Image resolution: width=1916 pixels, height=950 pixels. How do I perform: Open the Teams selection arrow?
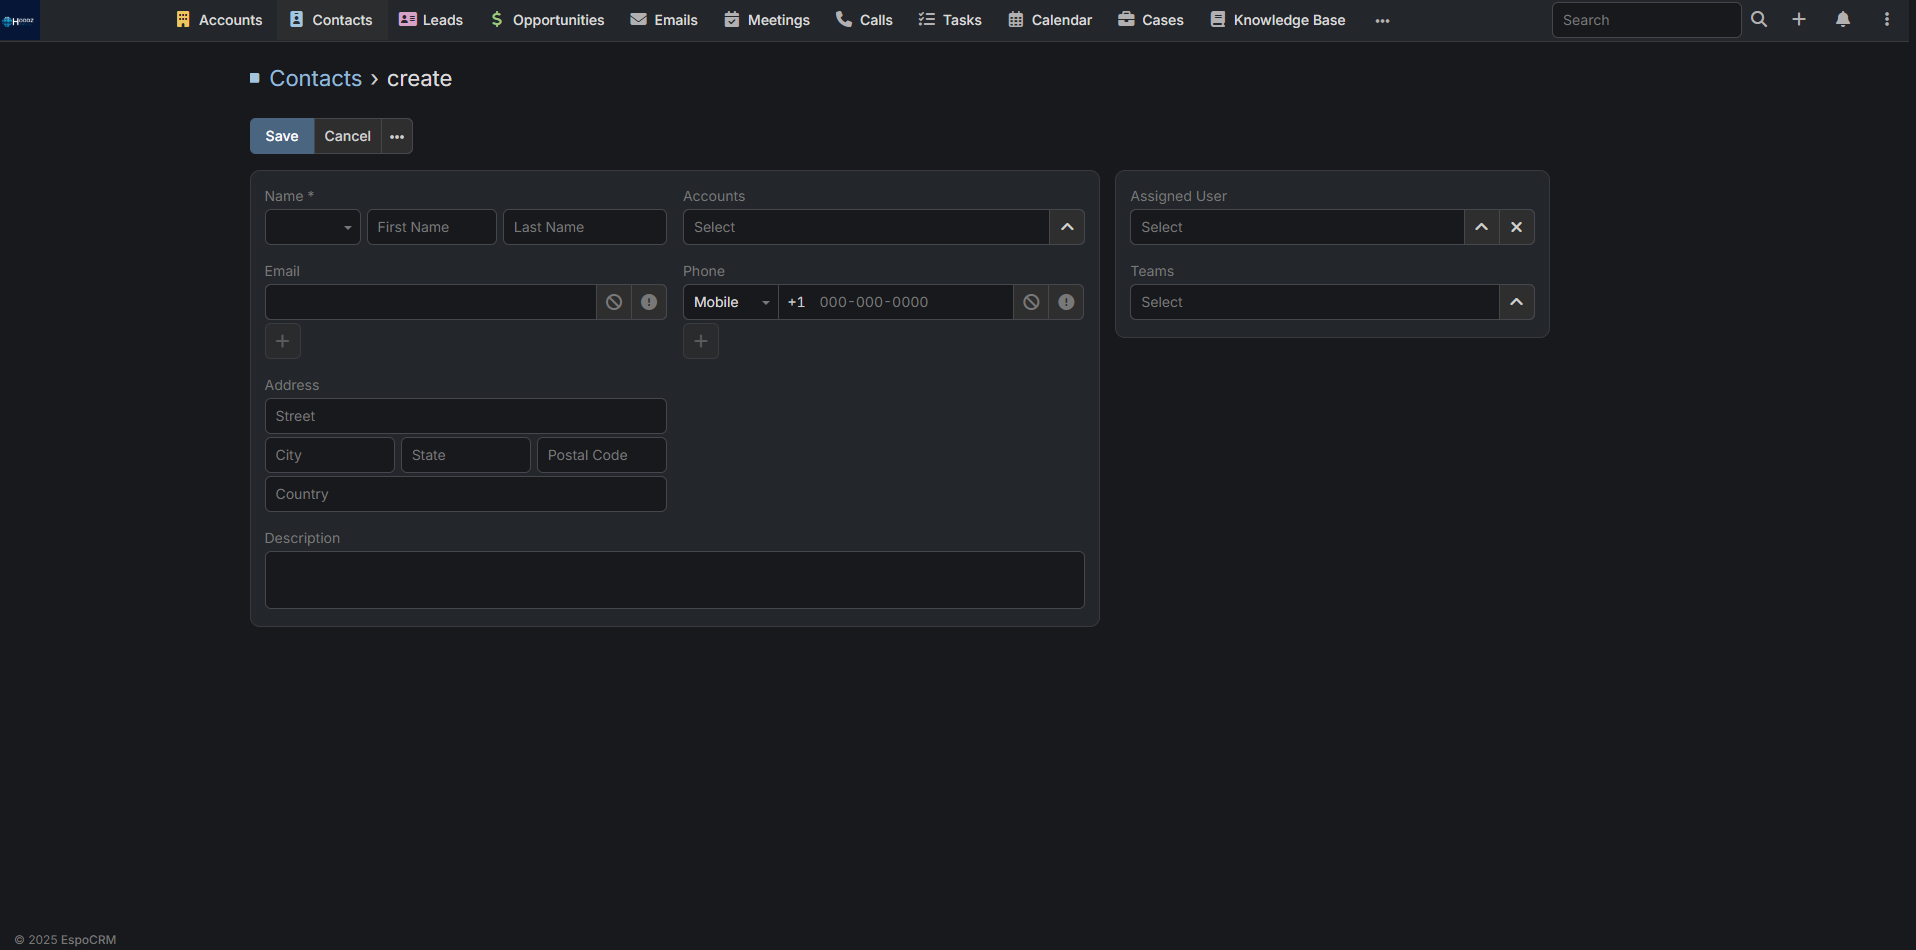click(1517, 302)
